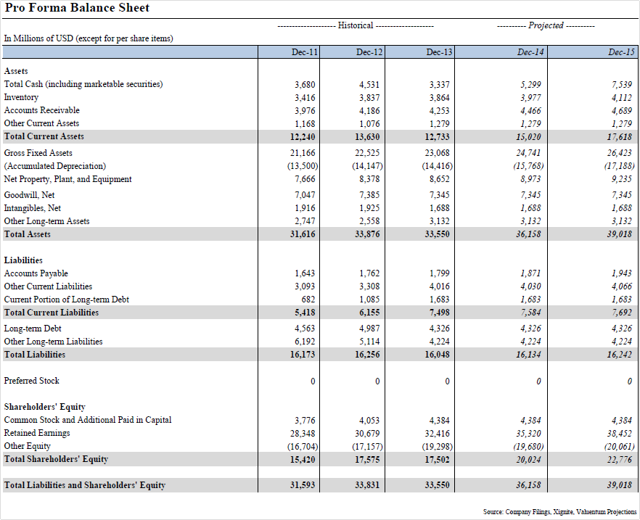Click the Historical section label

356,26
